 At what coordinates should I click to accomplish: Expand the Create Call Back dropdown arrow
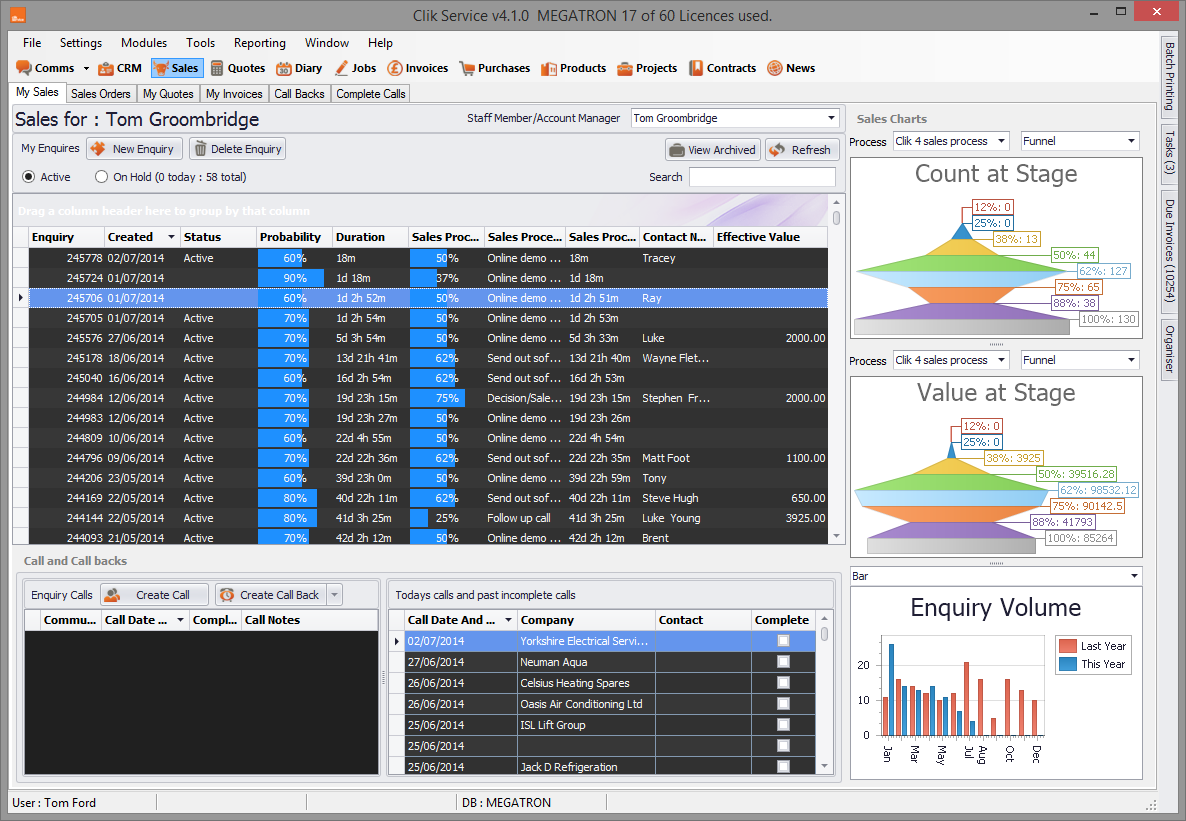[x=335, y=595]
